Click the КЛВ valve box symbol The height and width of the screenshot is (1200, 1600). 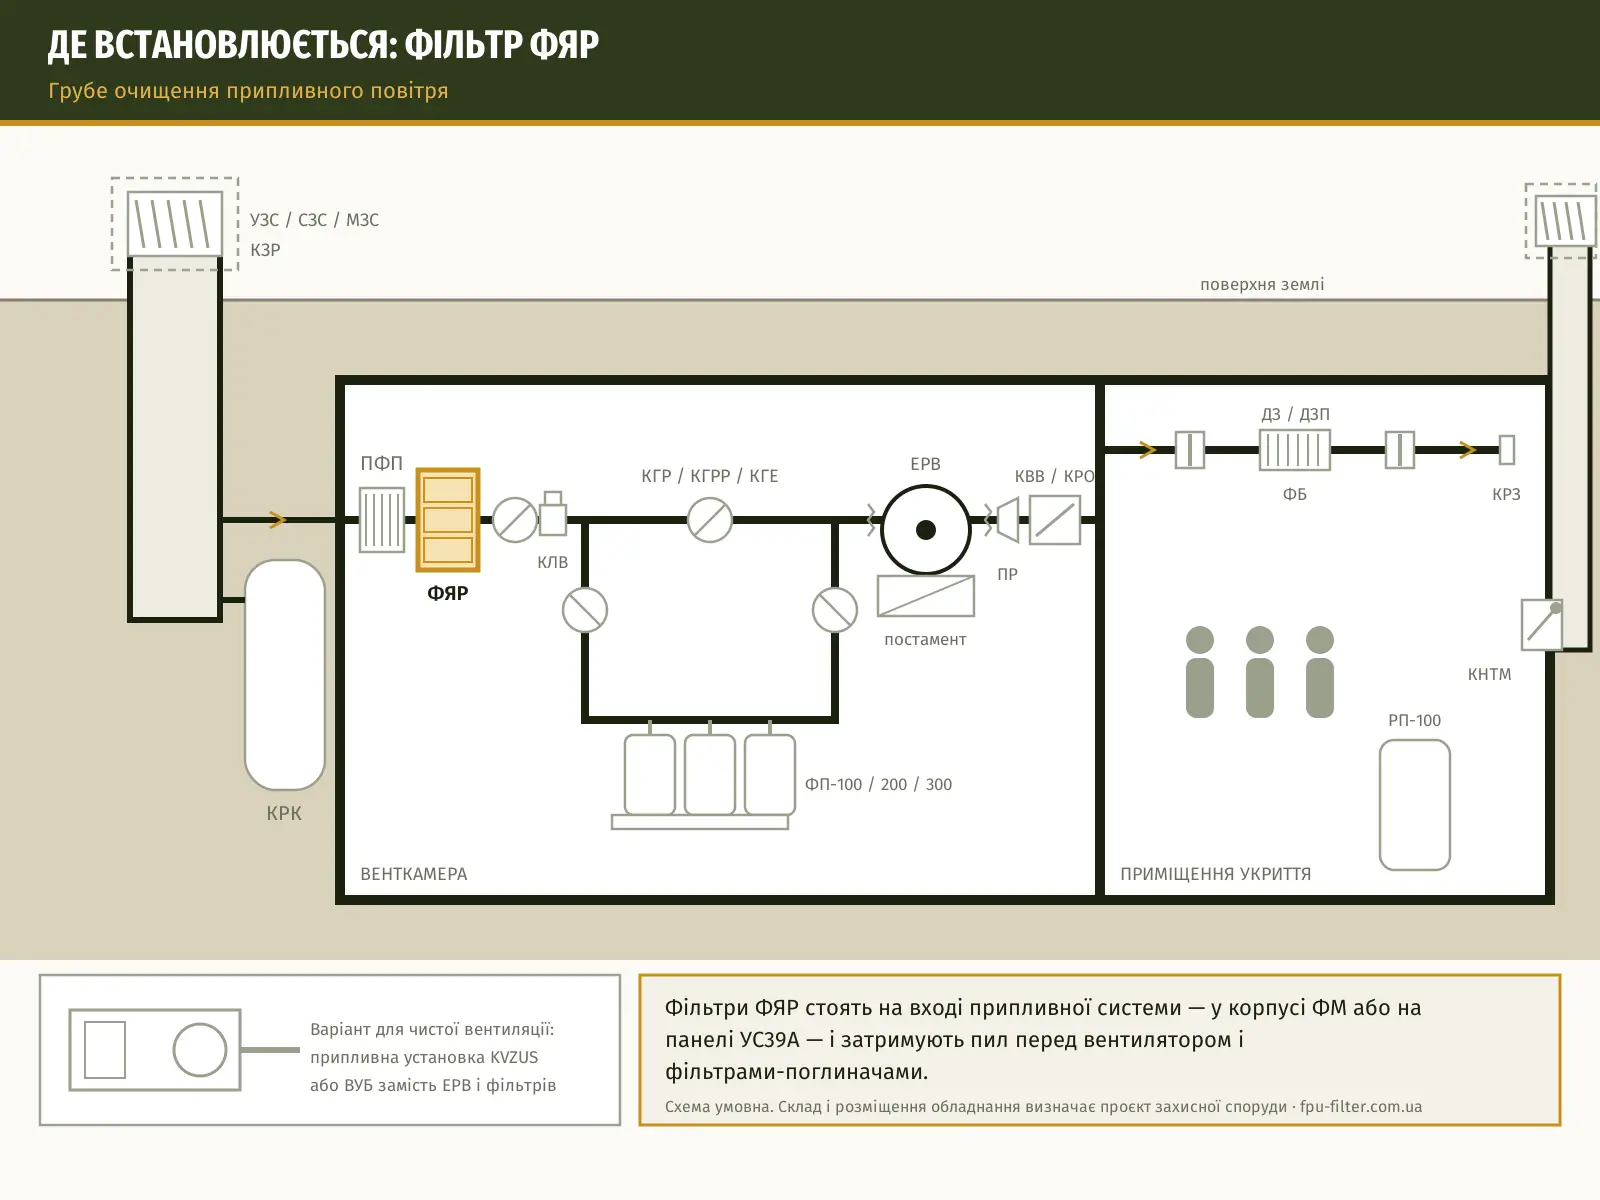click(553, 514)
